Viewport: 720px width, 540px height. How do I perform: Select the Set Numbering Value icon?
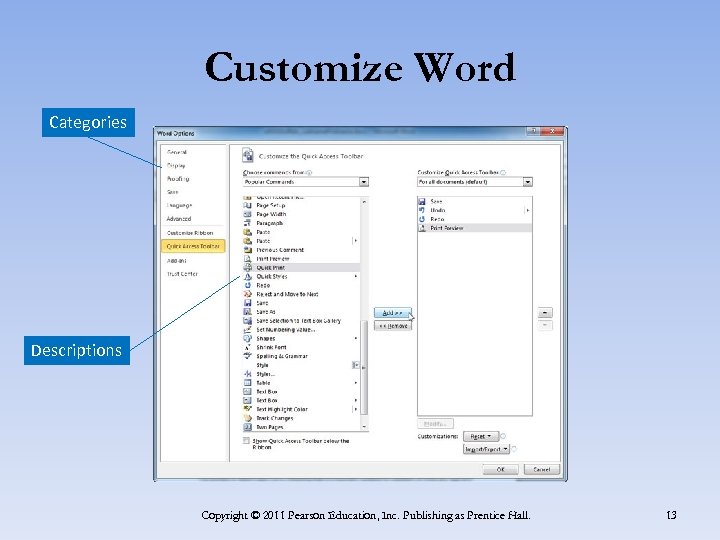click(248, 330)
